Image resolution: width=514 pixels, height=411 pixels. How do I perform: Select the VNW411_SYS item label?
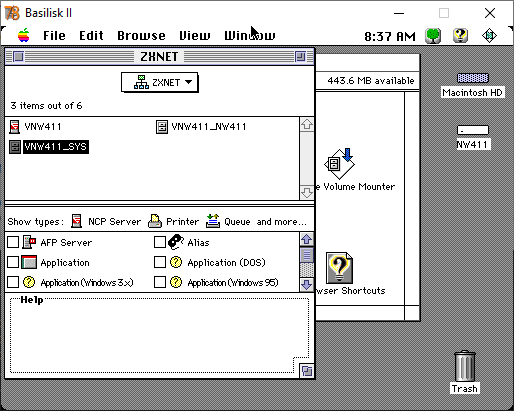coord(56,147)
